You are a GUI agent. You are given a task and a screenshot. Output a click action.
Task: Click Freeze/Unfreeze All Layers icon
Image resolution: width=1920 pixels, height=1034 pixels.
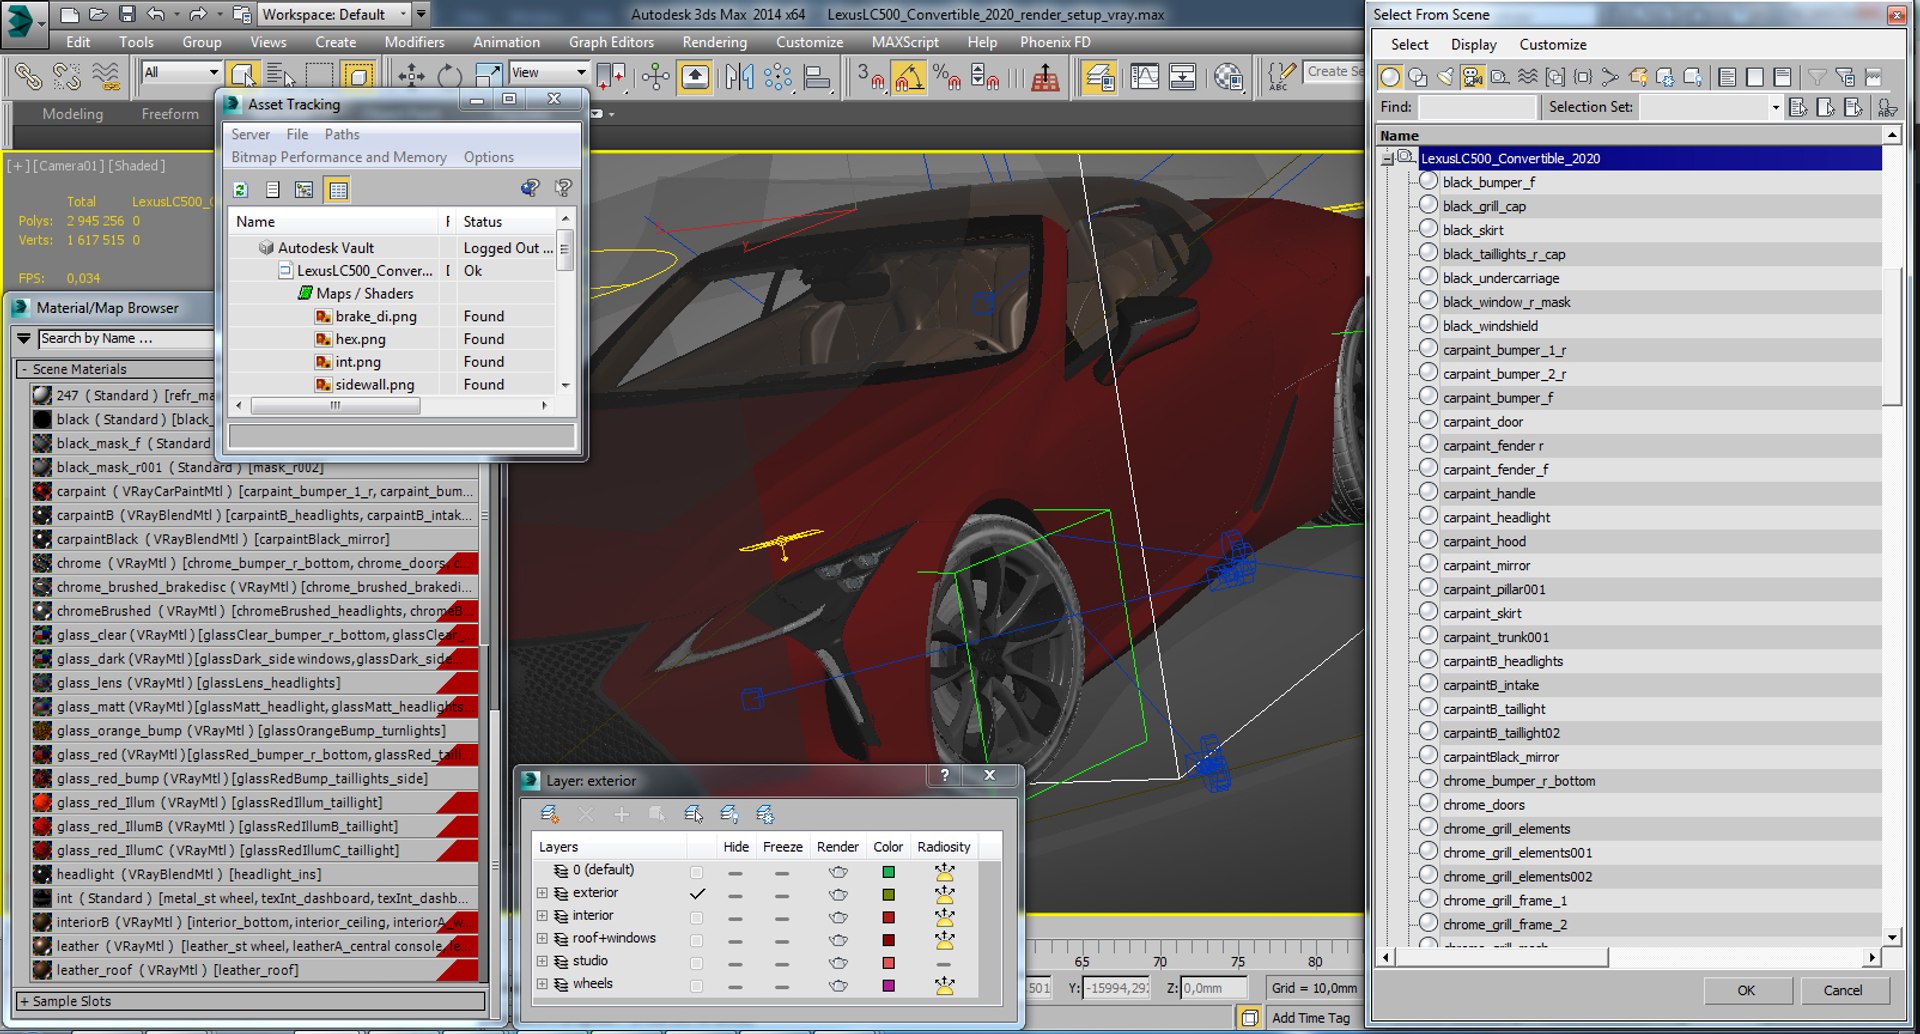pyautogui.click(x=765, y=814)
